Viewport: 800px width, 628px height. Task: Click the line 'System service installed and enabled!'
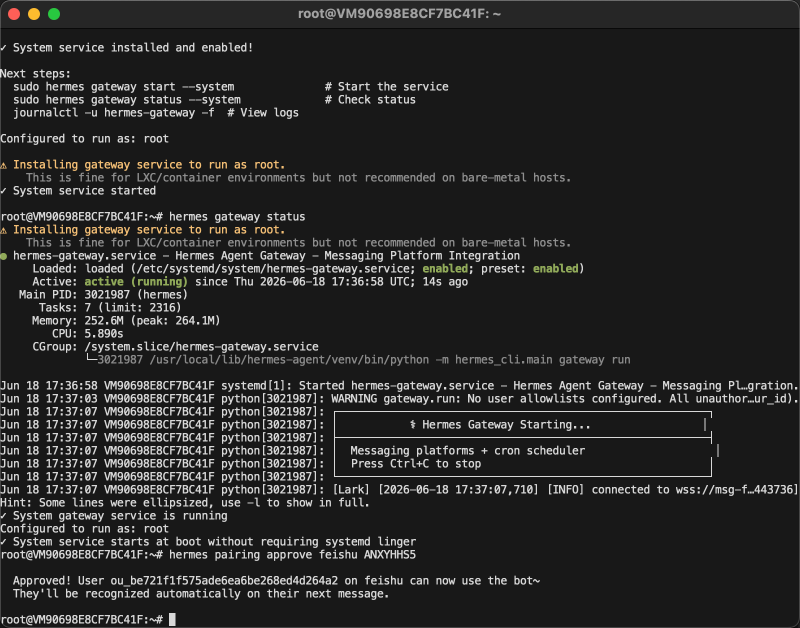[x=127, y=47]
